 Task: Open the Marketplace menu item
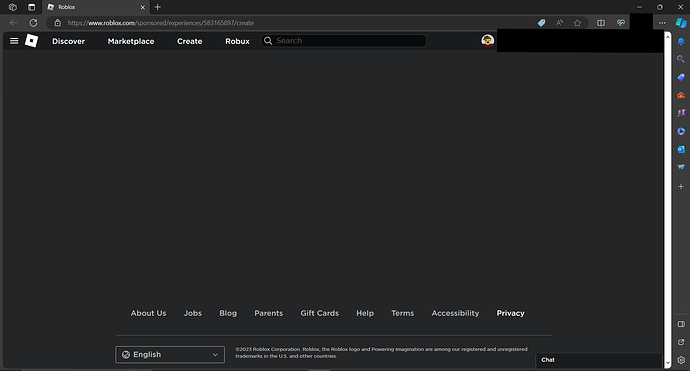coord(131,41)
